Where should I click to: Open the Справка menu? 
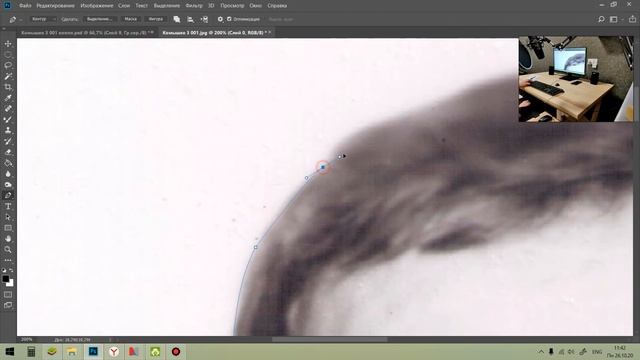(277, 6)
